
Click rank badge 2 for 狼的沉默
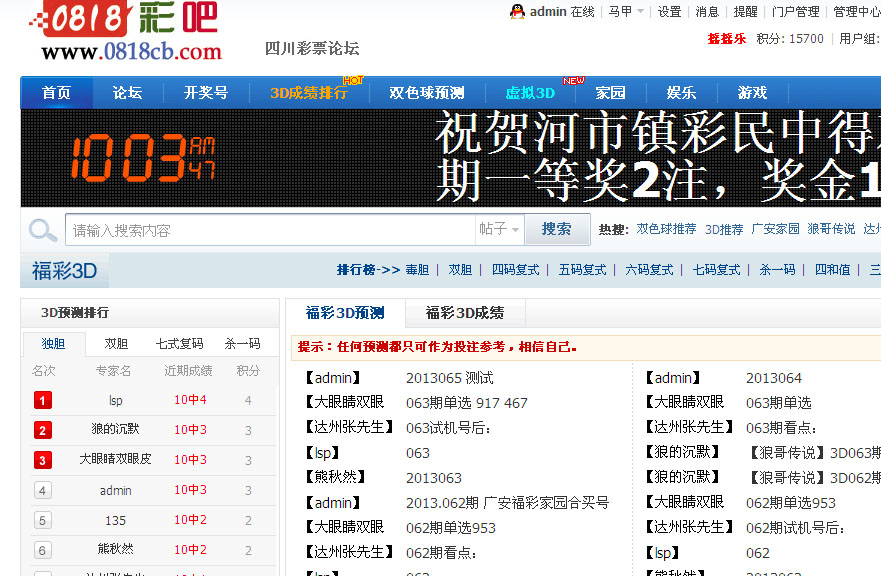click(43, 430)
